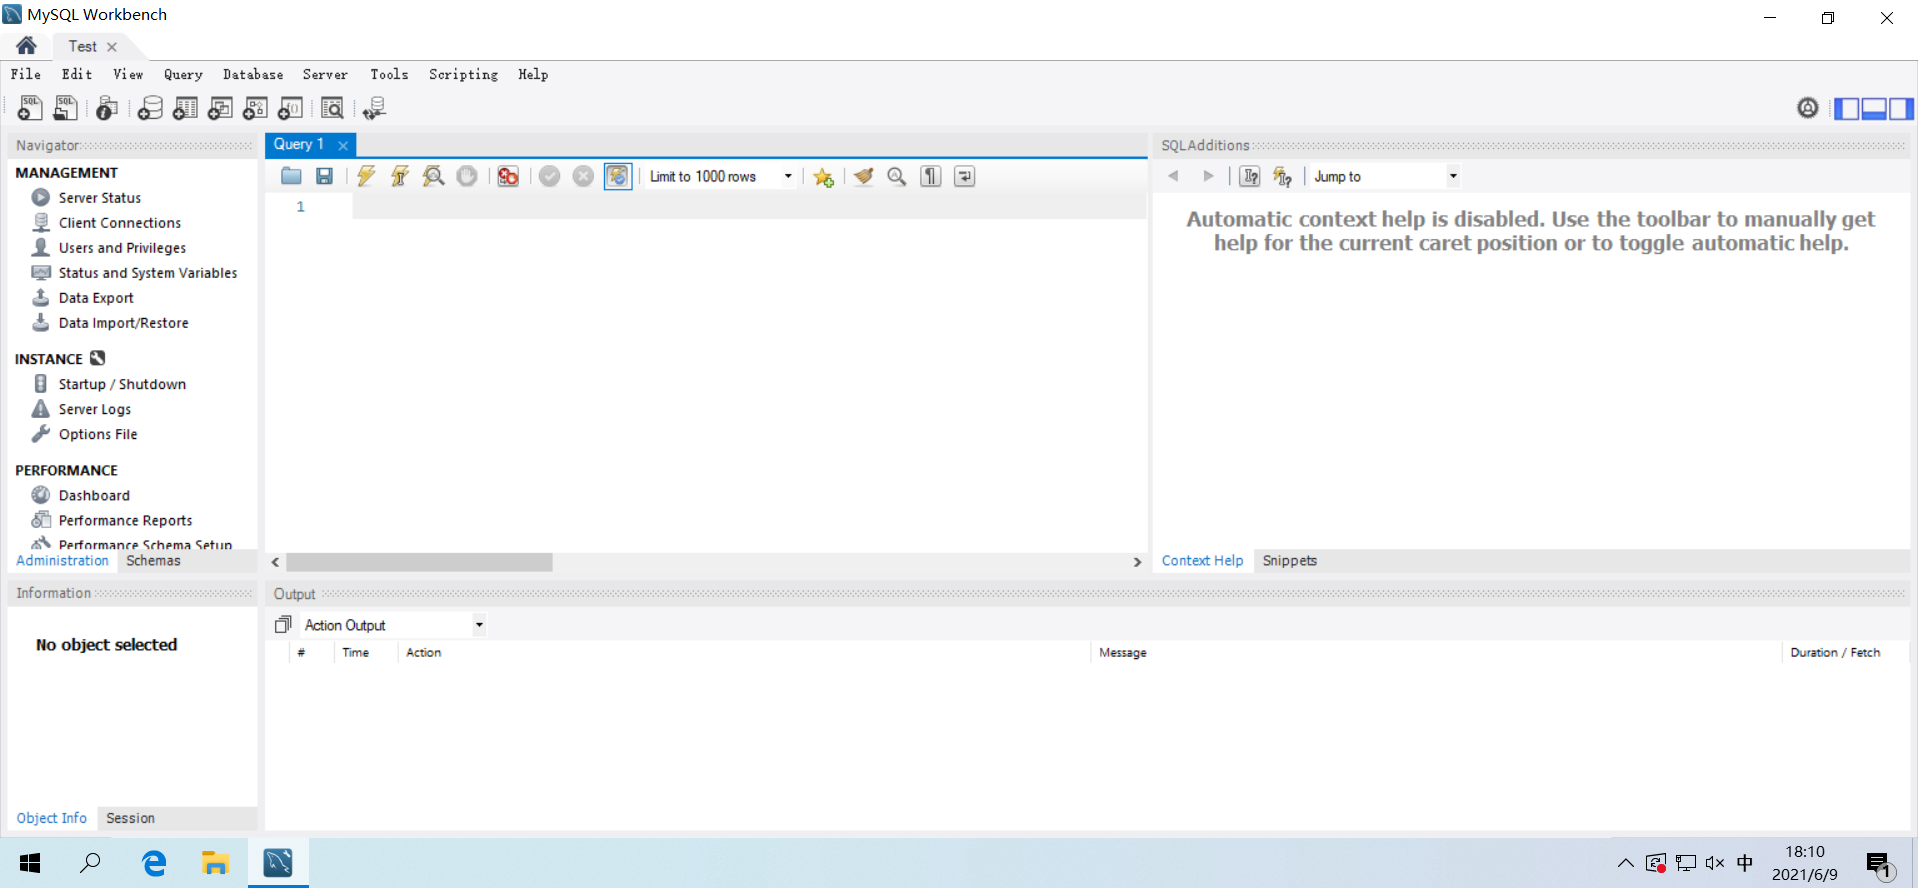Open the Scripting menu
This screenshot has height=888, width=1918.
tap(463, 74)
